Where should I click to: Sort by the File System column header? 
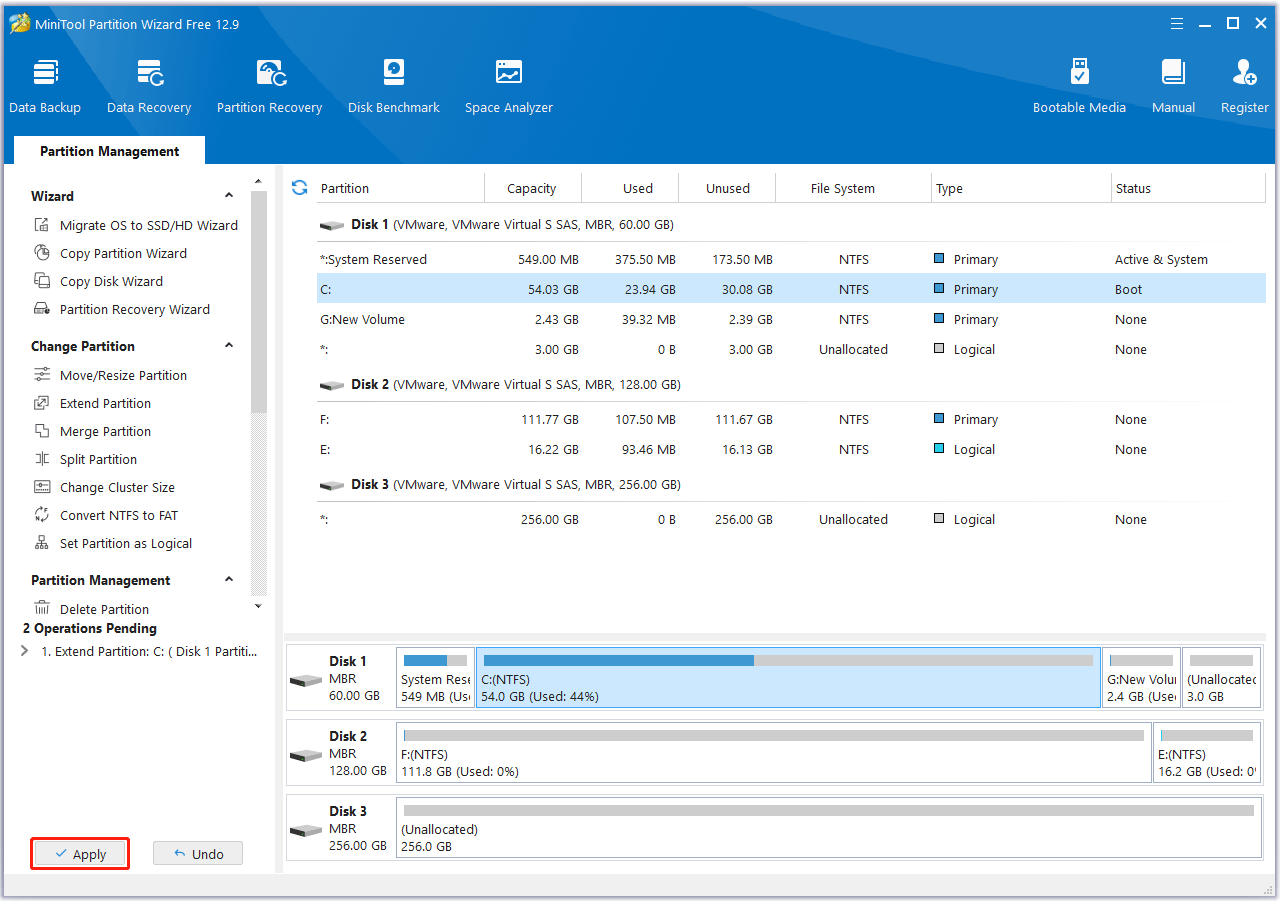pyautogui.click(x=854, y=188)
